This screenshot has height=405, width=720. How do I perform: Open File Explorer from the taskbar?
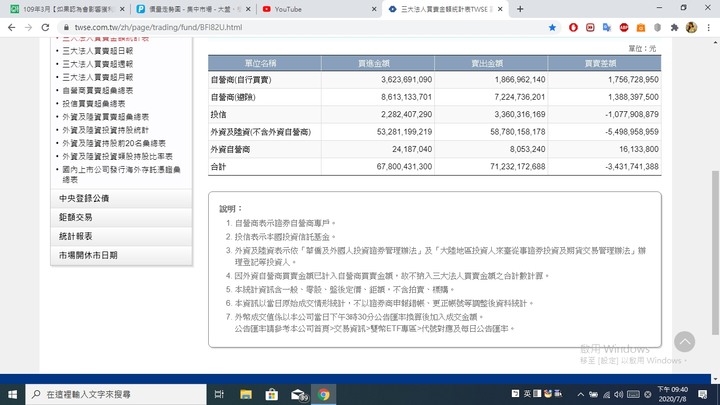246,394
